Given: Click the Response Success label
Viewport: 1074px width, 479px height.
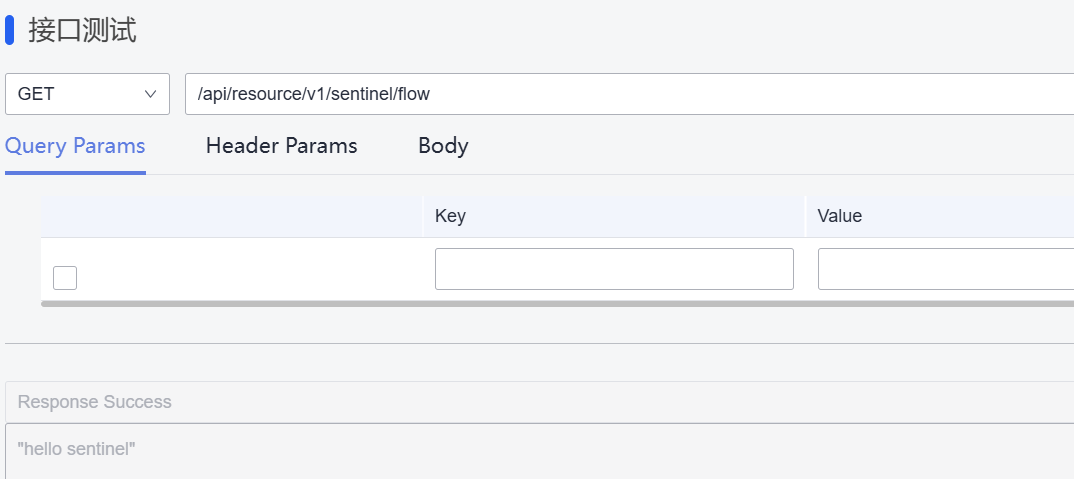Looking at the screenshot, I should click(95, 402).
